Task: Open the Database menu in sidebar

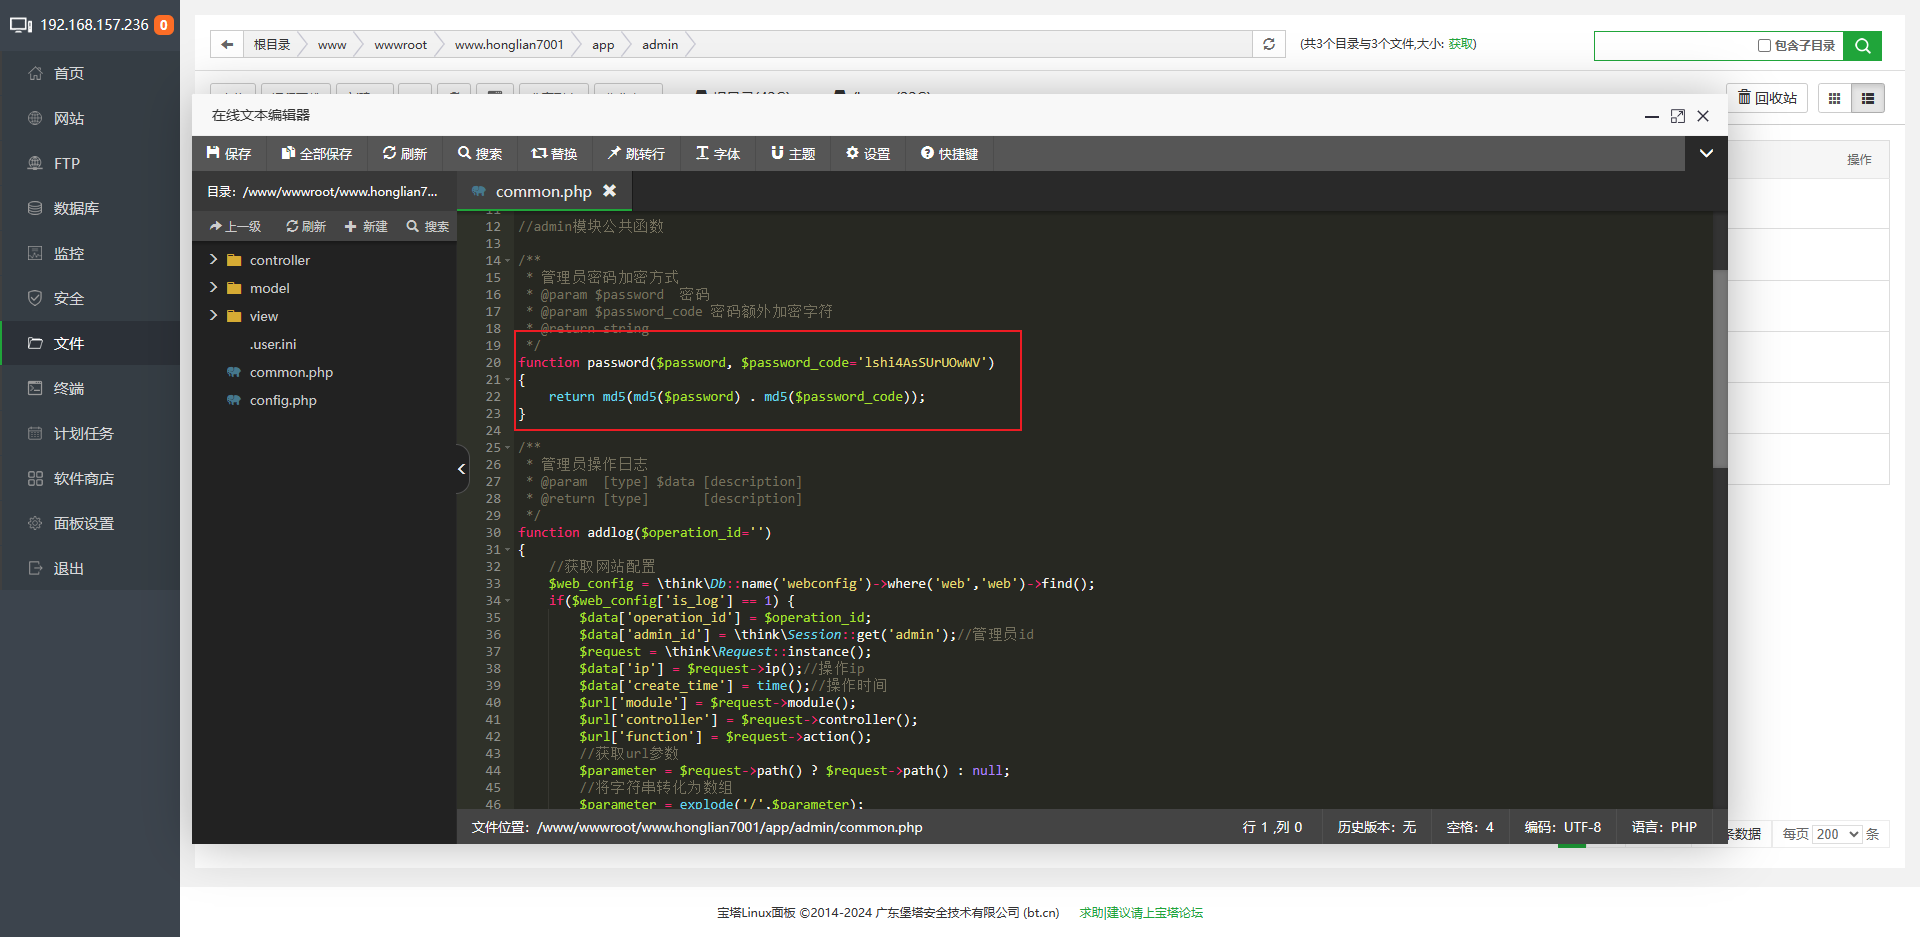Action: point(76,208)
